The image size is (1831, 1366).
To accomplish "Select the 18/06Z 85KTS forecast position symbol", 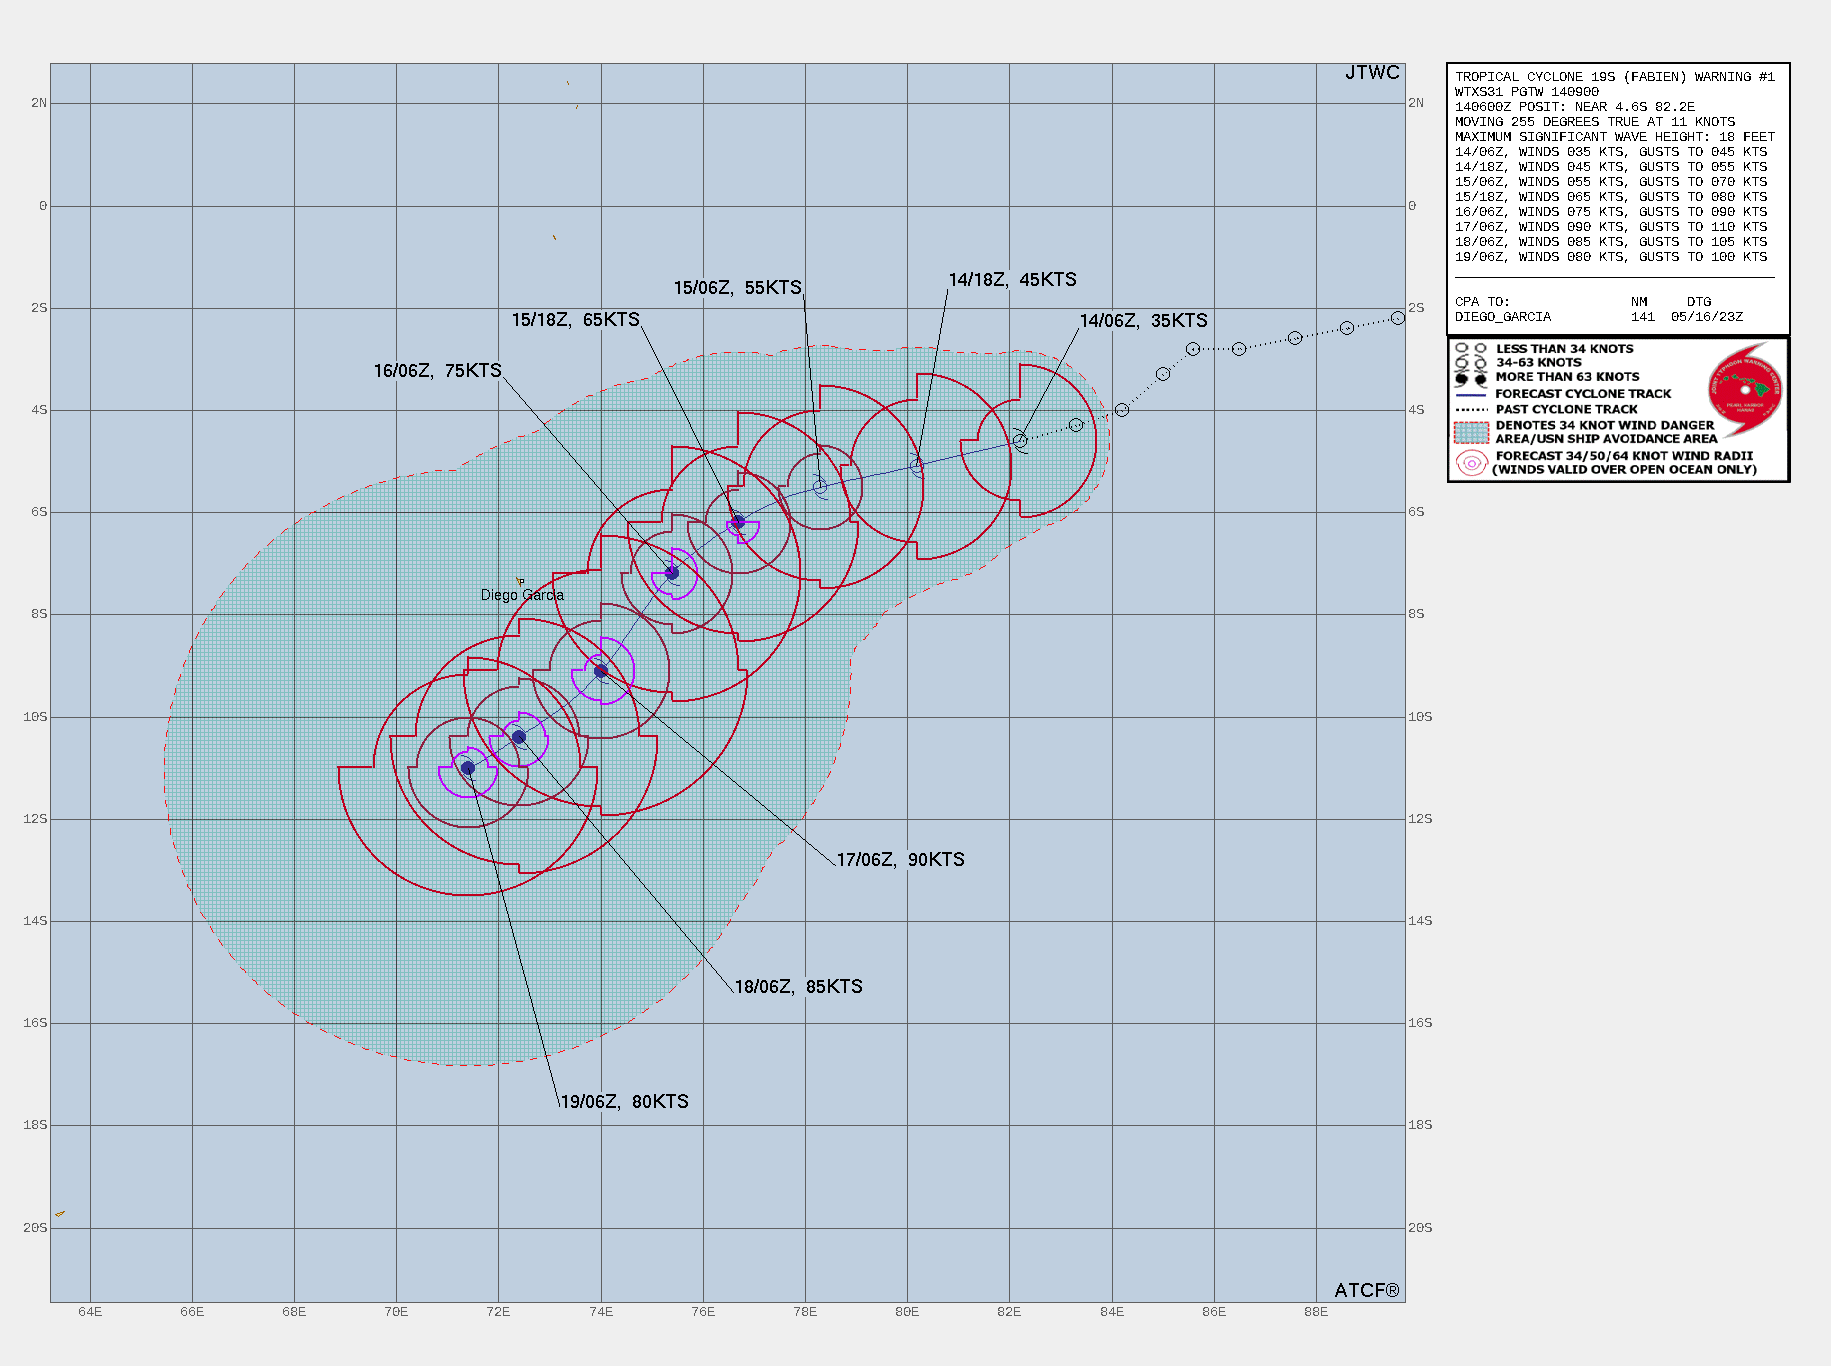I will coord(519,737).
